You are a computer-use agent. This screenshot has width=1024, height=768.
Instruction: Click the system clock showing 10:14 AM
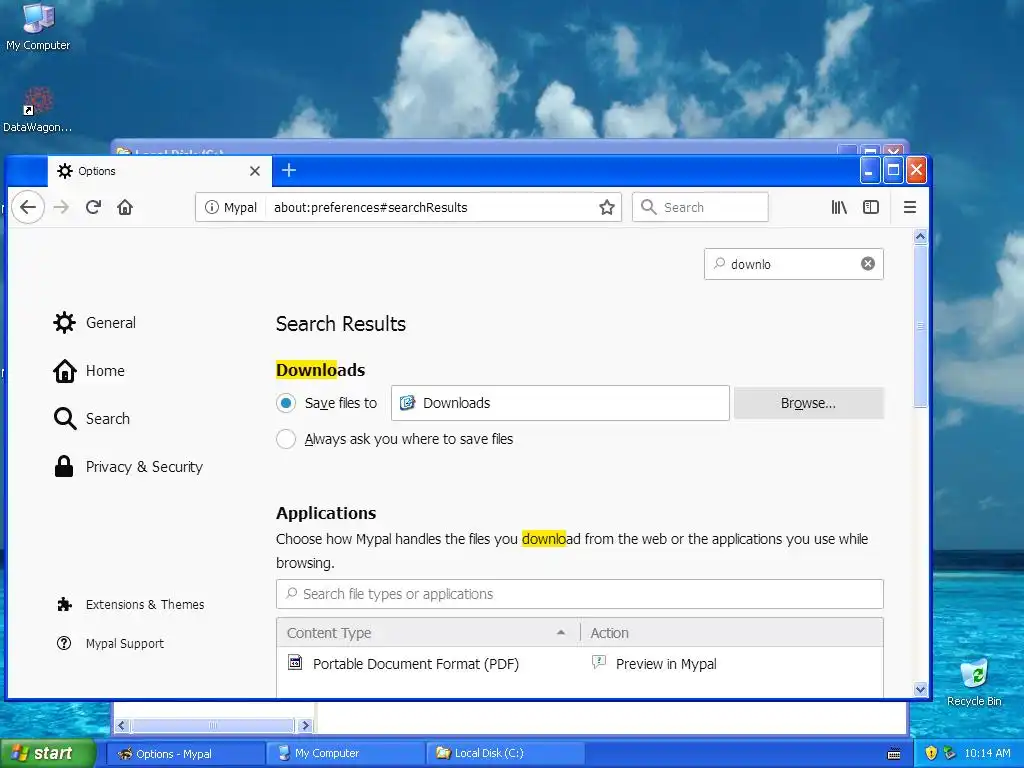(x=987, y=754)
